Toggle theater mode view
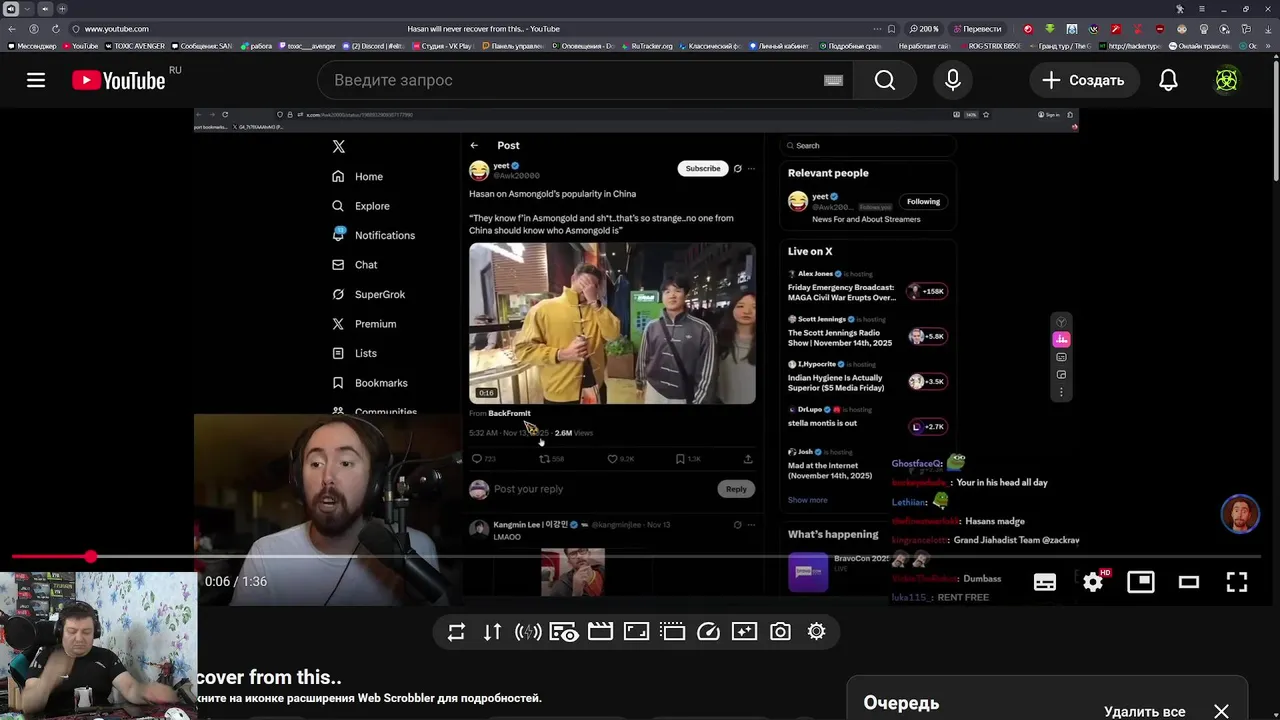Image resolution: width=1280 pixels, height=720 pixels. 1189,582
